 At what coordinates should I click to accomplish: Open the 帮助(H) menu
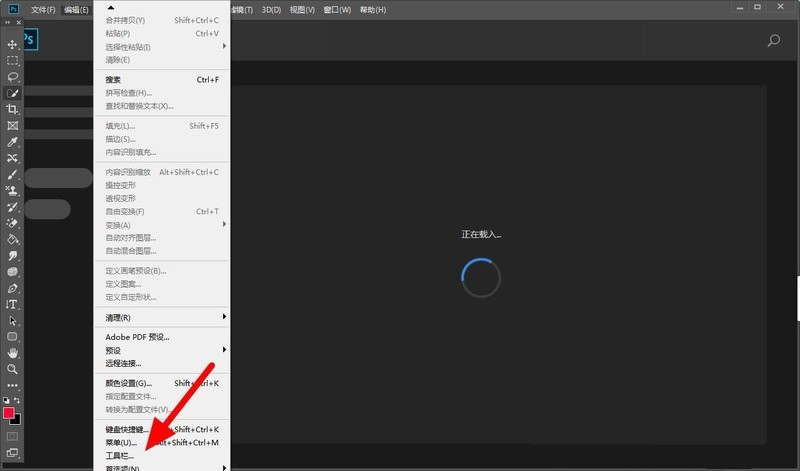point(373,10)
